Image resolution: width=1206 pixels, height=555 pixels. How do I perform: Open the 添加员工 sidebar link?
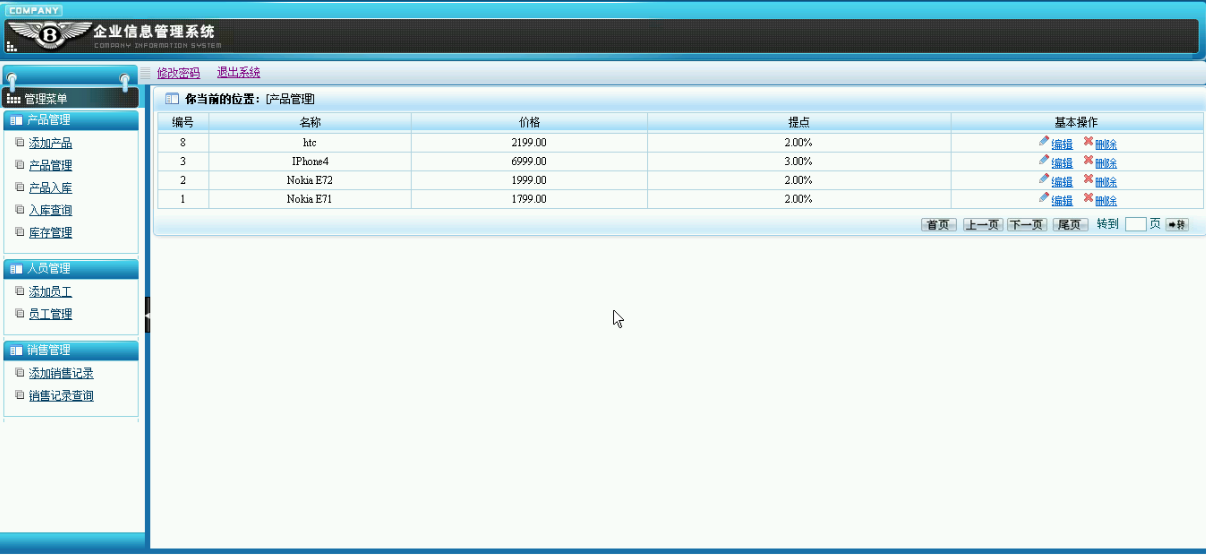[50, 292]
